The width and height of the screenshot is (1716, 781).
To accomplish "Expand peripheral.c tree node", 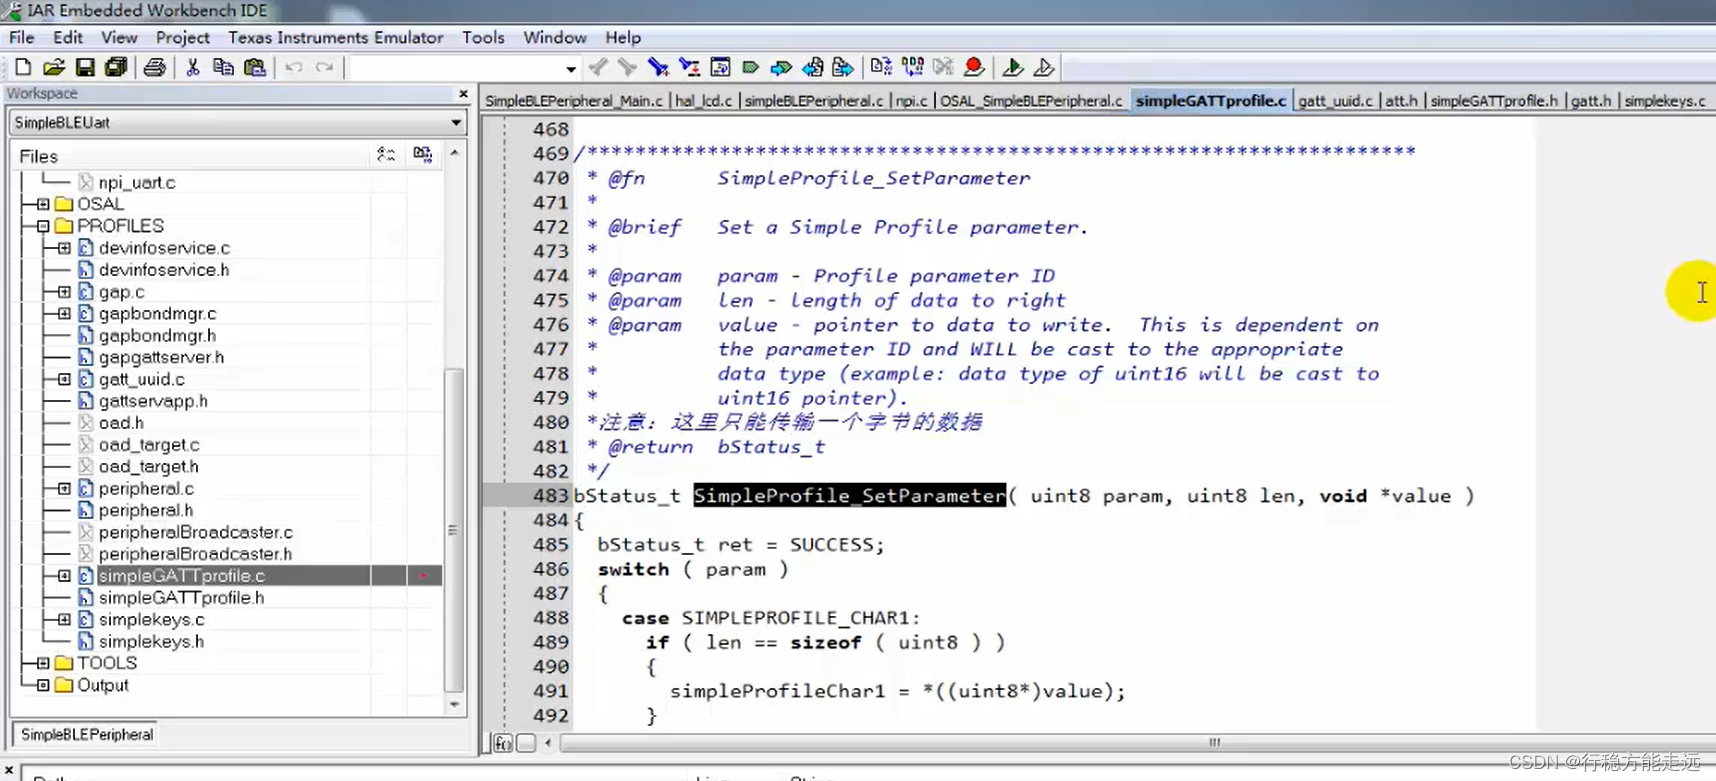I will pos(64,489).
